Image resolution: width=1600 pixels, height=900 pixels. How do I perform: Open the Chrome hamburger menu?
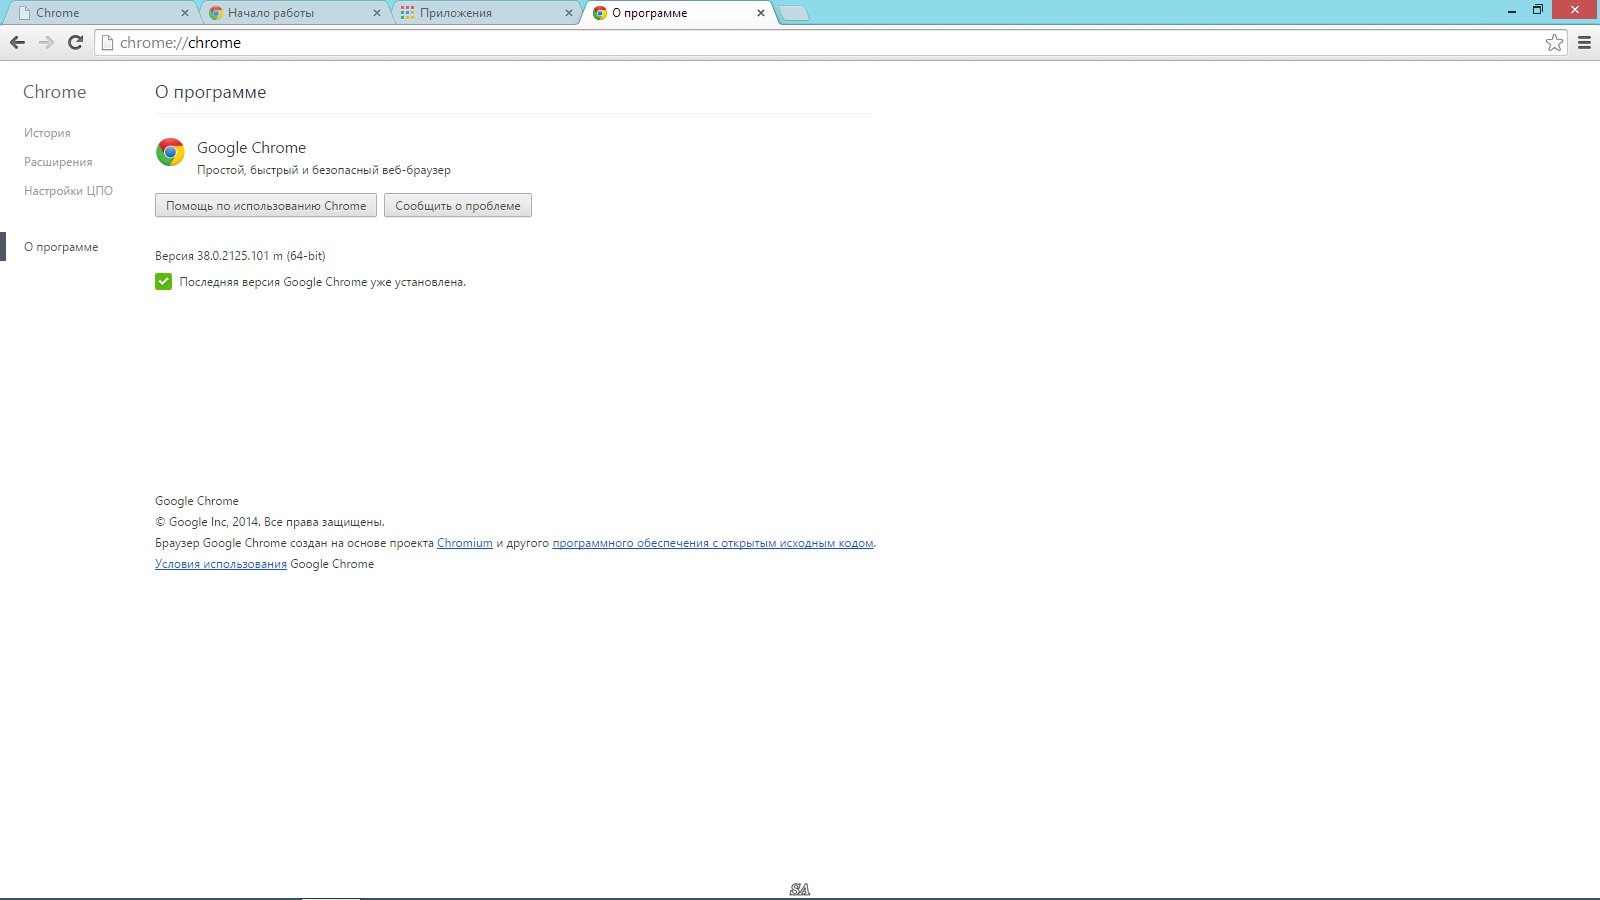pos(1584,42)
